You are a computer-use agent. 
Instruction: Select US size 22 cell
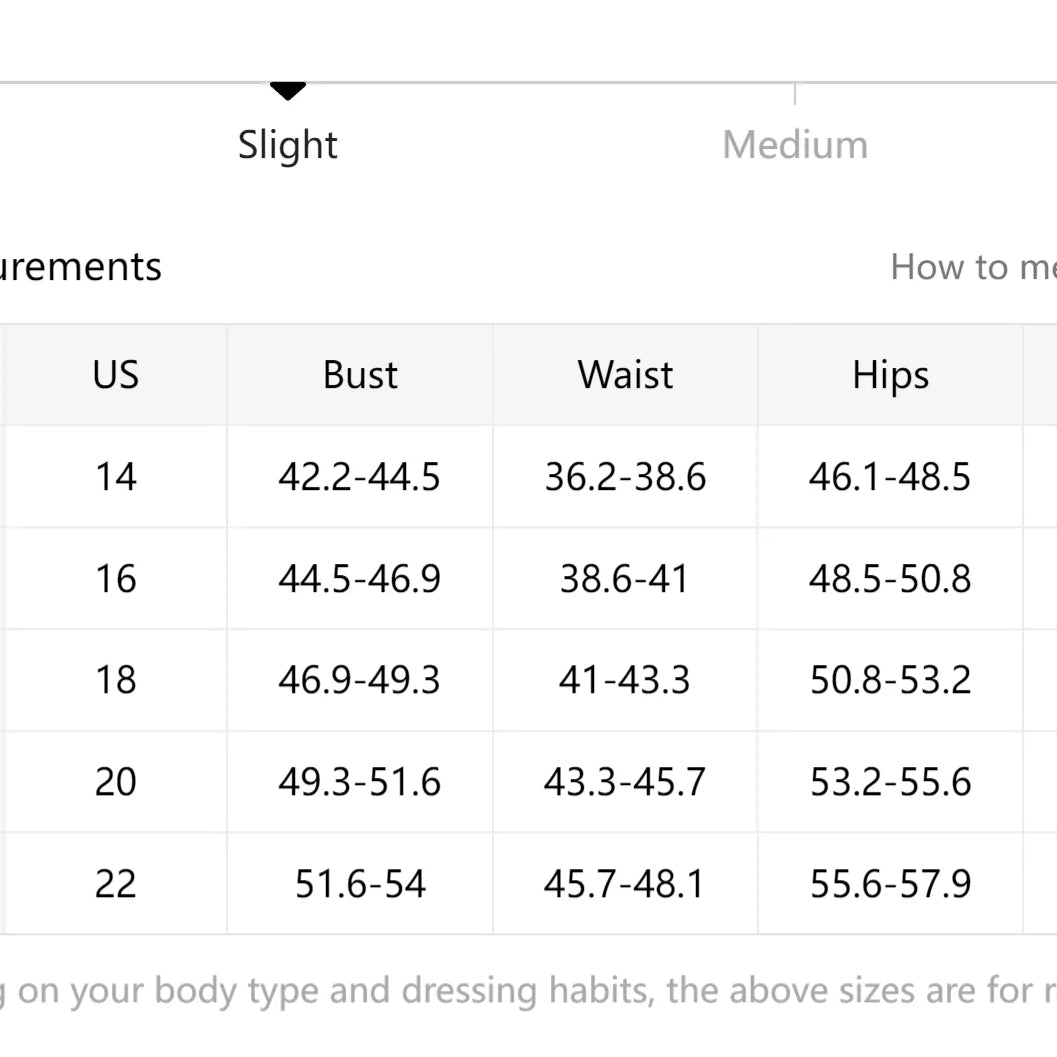[116, 884]
